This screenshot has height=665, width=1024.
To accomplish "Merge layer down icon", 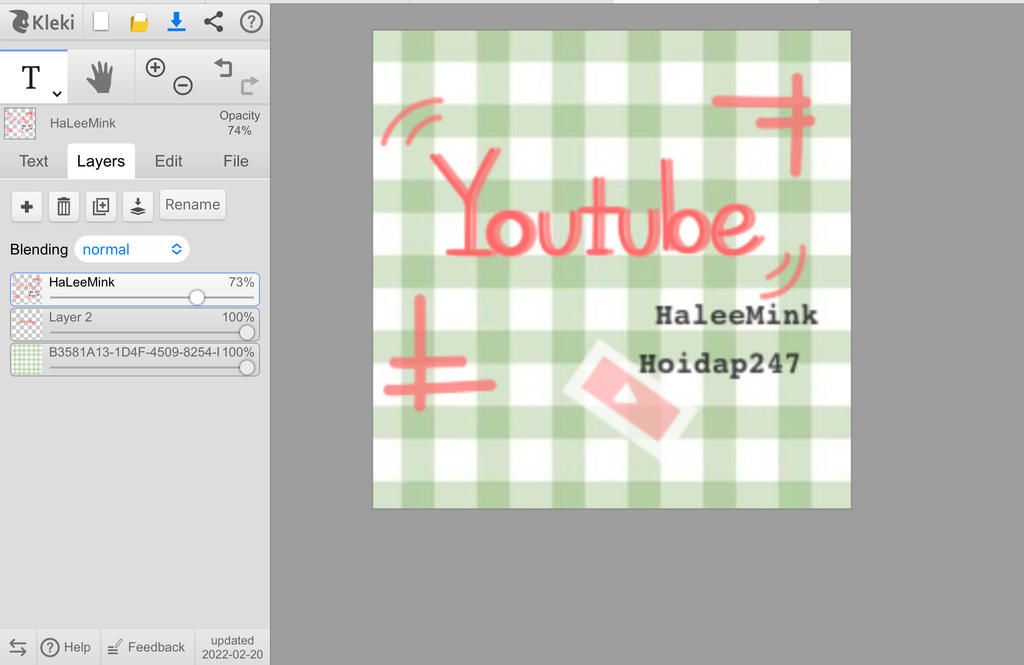I will point(138,206).
